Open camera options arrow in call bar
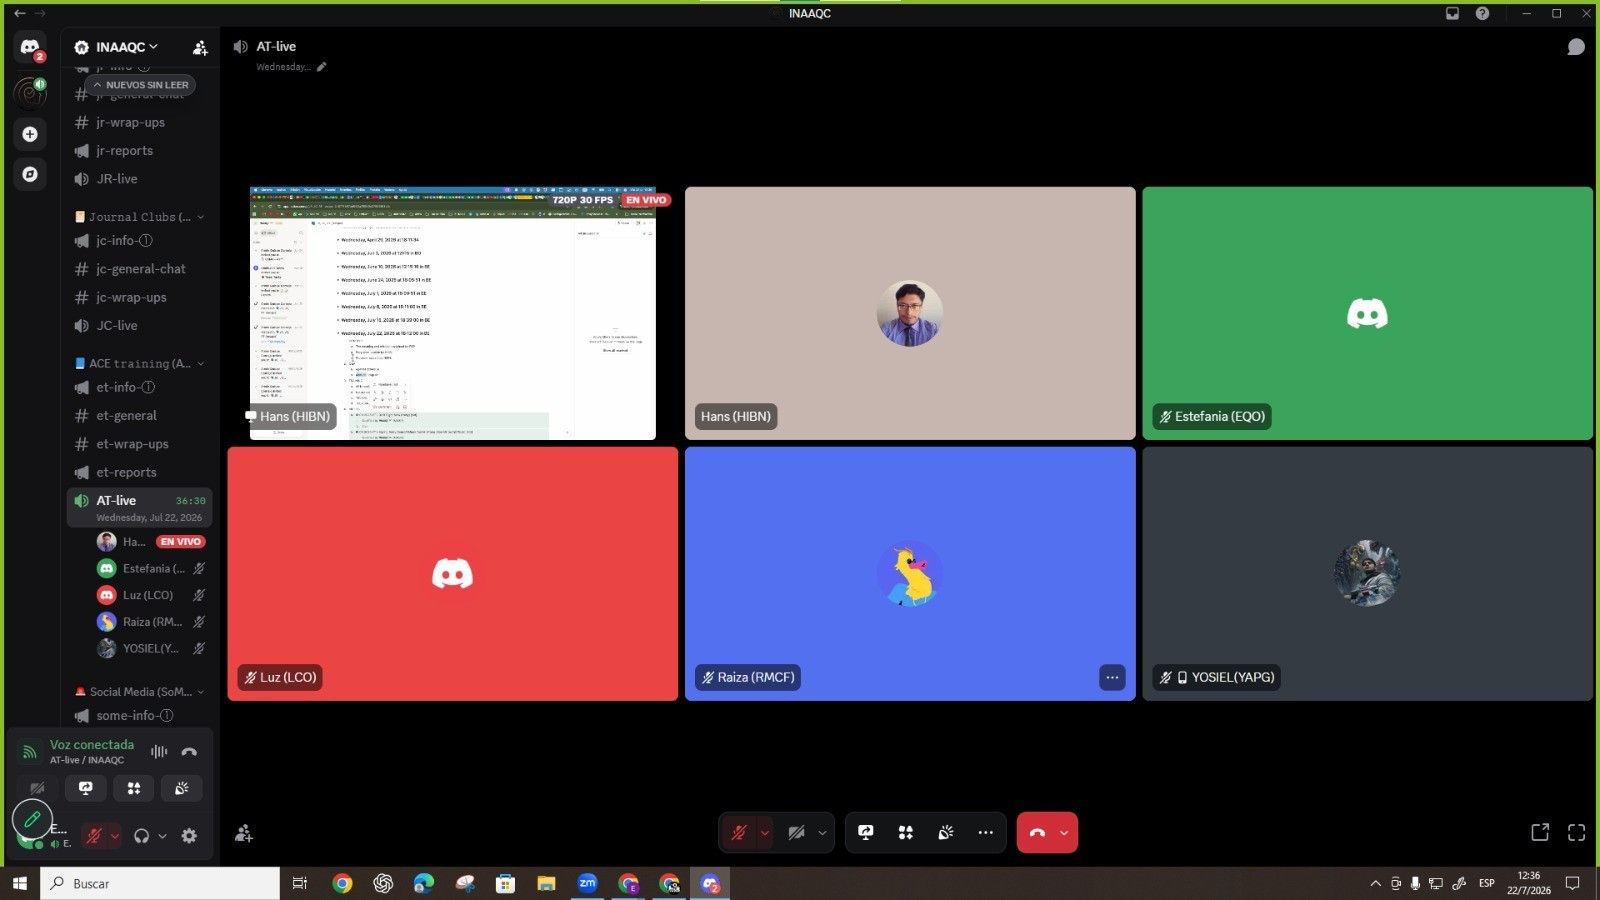This screenshot has width=1600, height=900. (822, 832)
